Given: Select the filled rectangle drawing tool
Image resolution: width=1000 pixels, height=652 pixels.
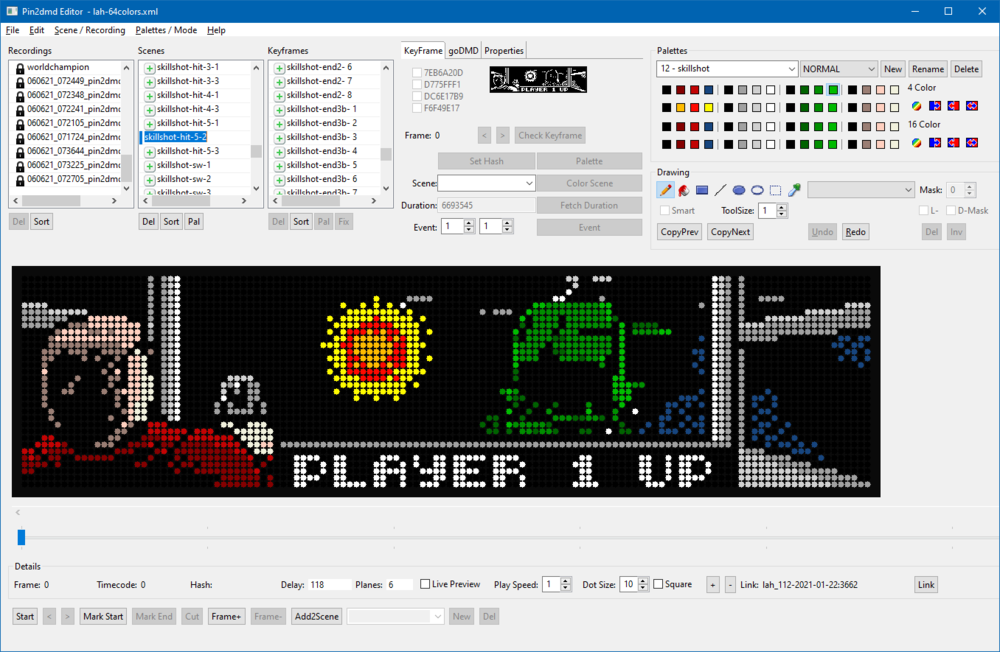Looking at the screenshot, I should point(702,190).
